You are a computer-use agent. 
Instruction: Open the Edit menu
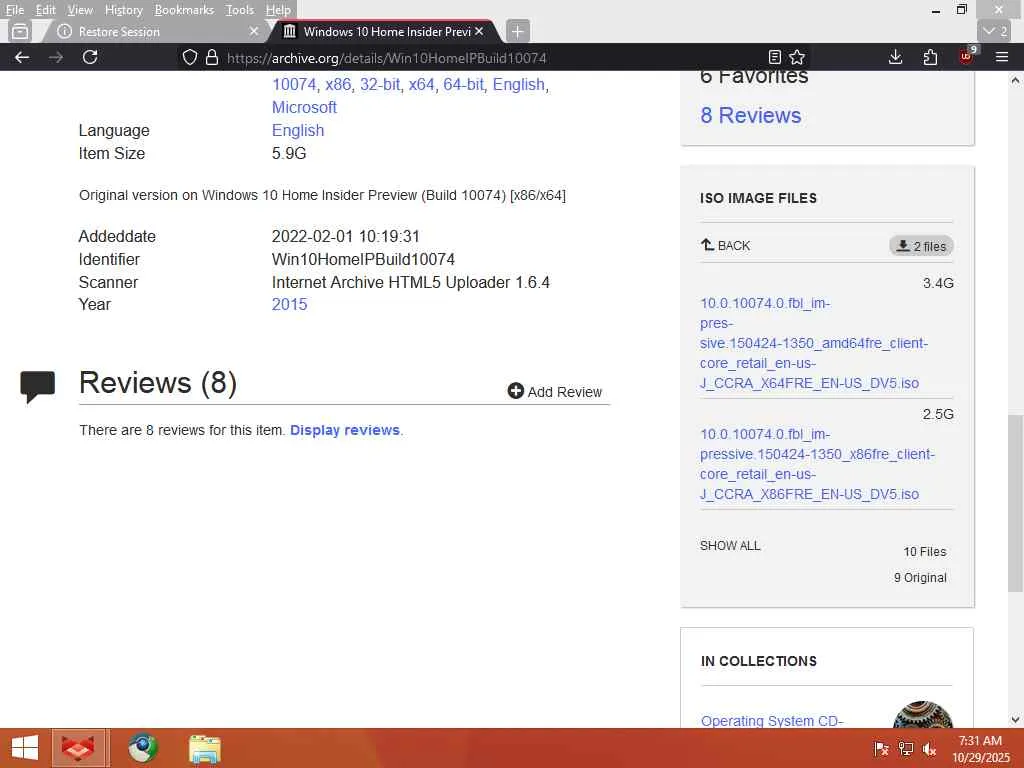(46, 10)
